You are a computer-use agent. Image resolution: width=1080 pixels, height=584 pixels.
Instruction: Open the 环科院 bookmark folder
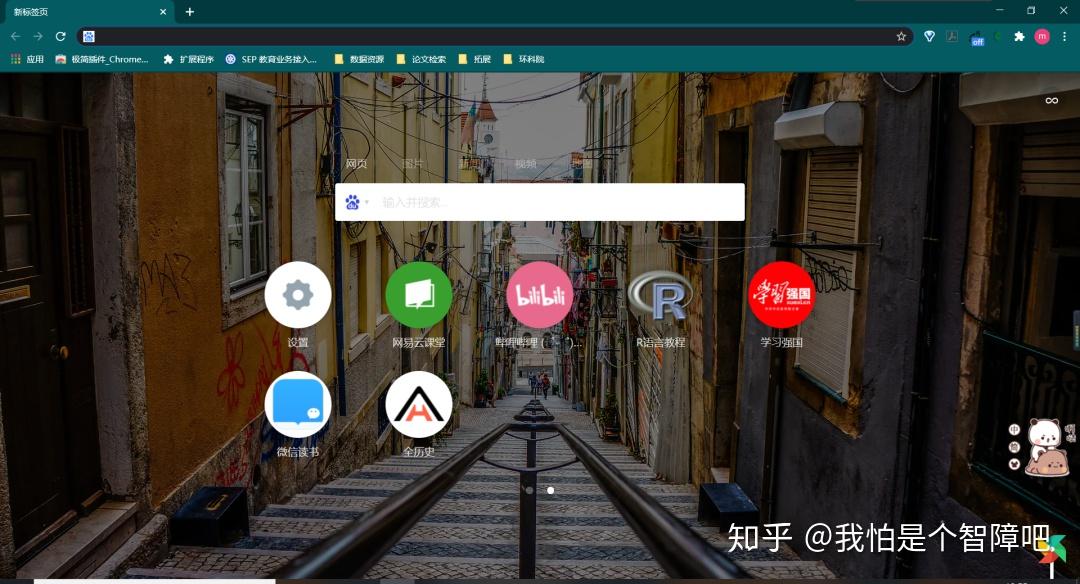tap(523, 59)
